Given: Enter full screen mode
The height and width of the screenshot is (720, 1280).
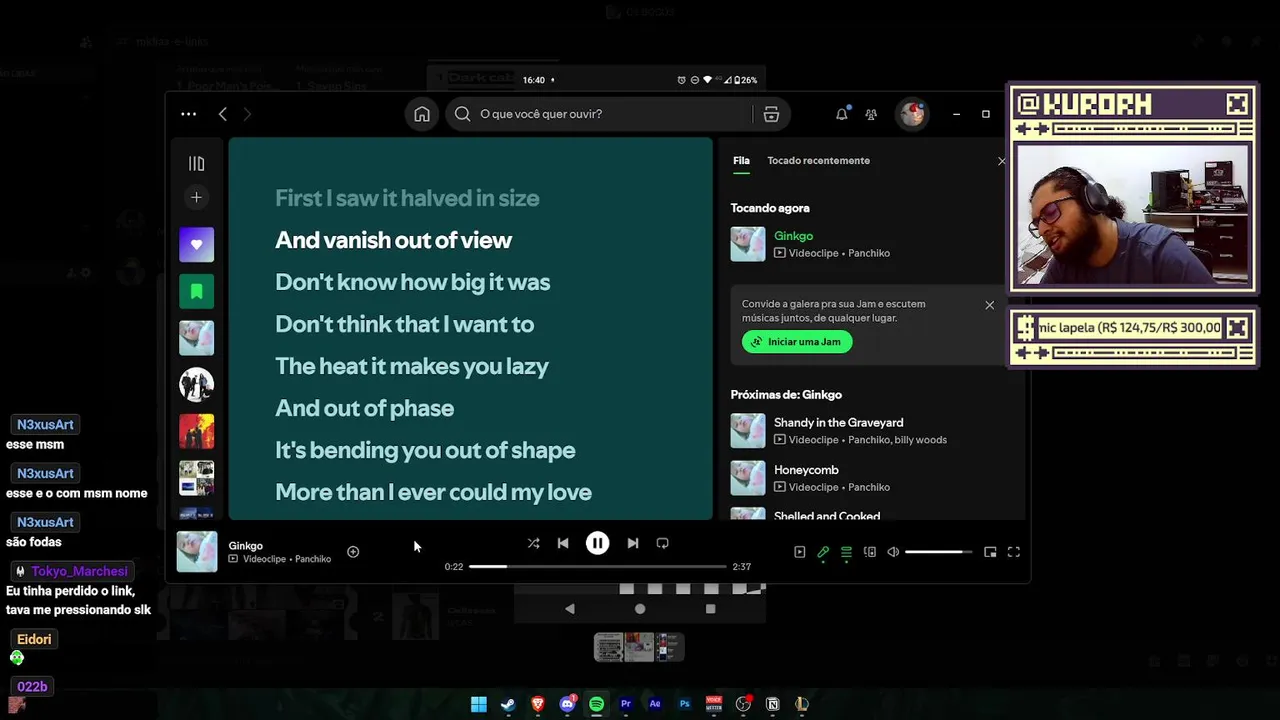Looking at the screenshot, I should tap(1013, 552).
